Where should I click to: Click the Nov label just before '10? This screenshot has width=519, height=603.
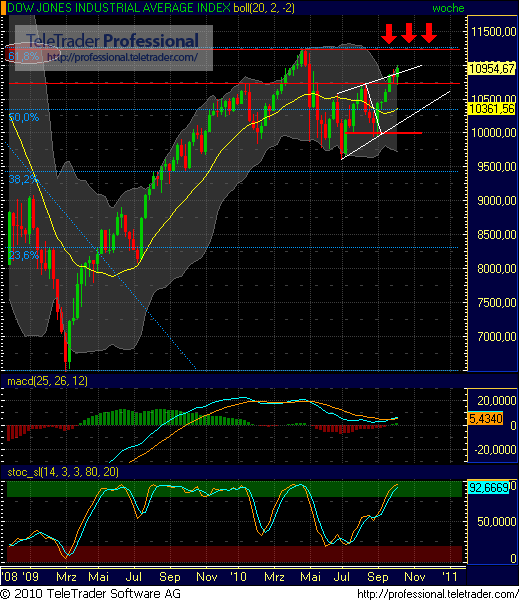(207, 577)
